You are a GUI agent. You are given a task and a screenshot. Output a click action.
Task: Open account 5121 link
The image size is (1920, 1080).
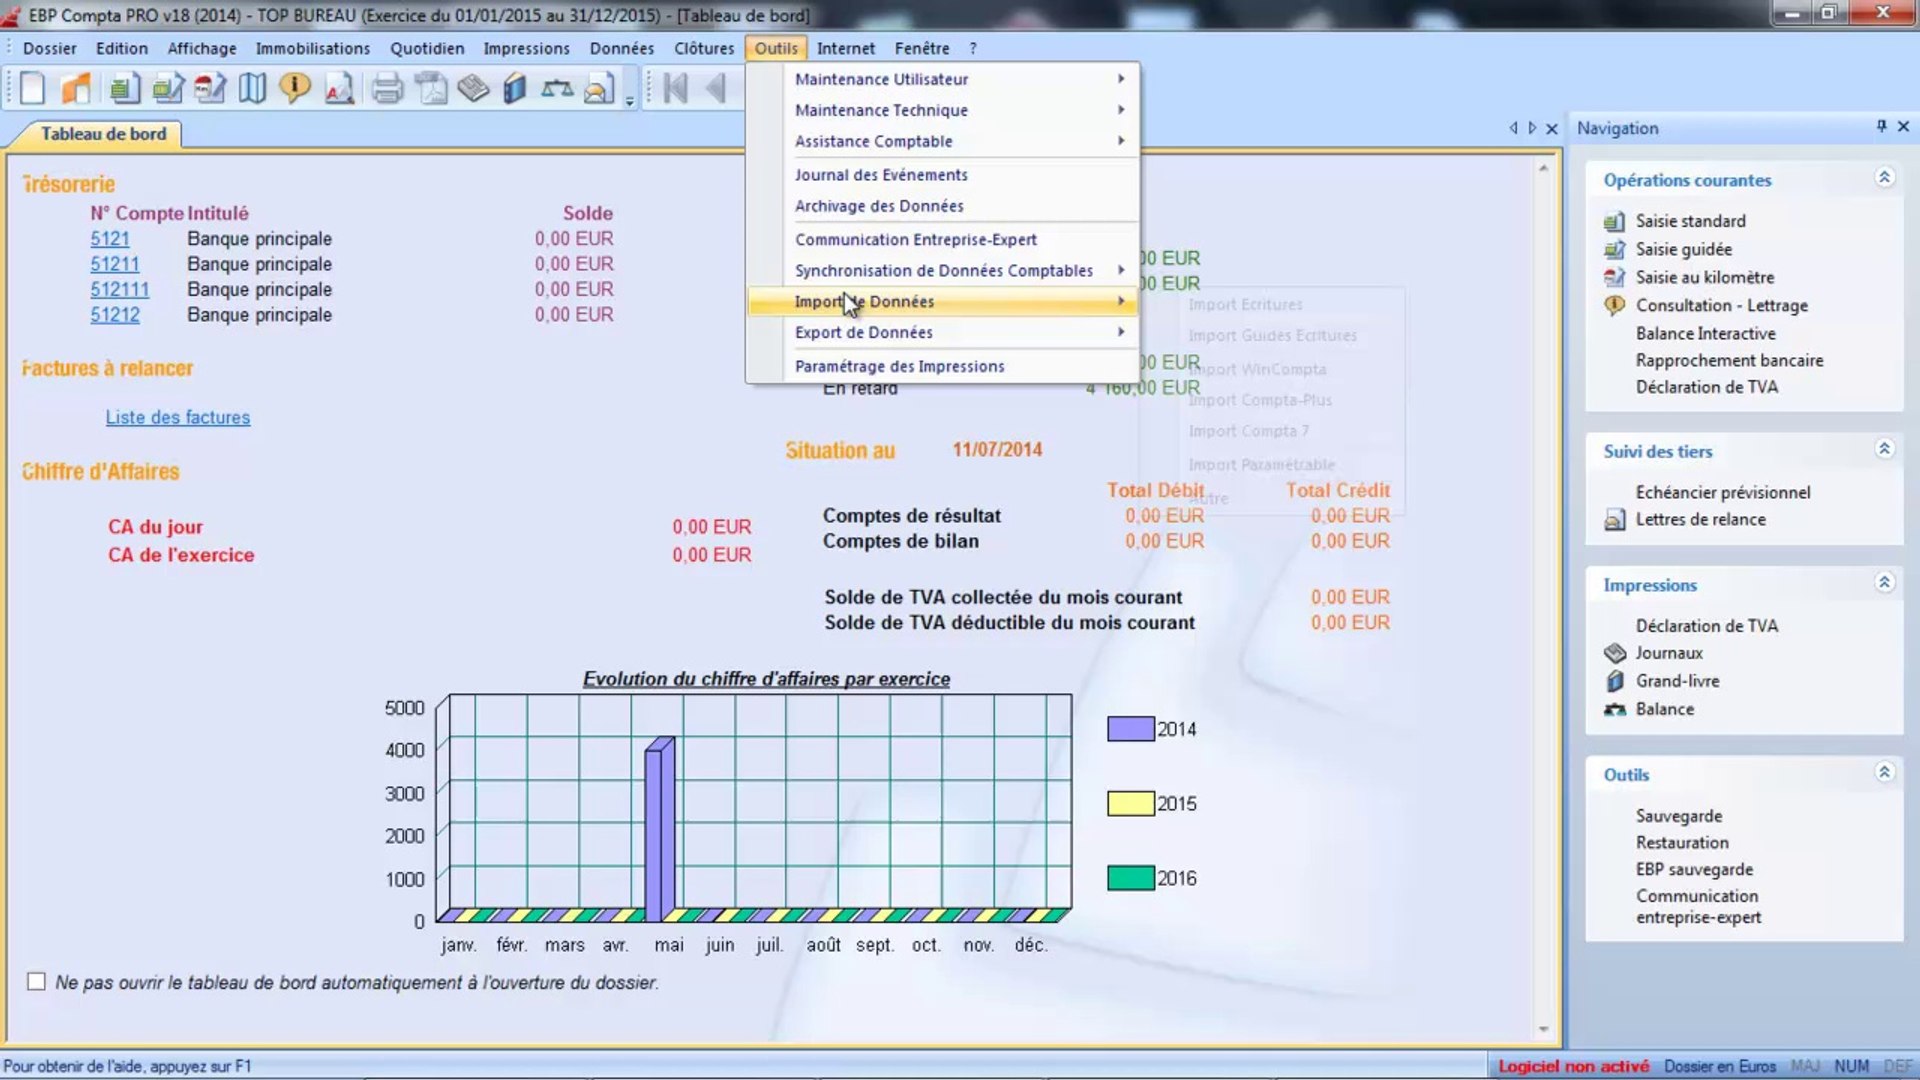tap(110, 239)
